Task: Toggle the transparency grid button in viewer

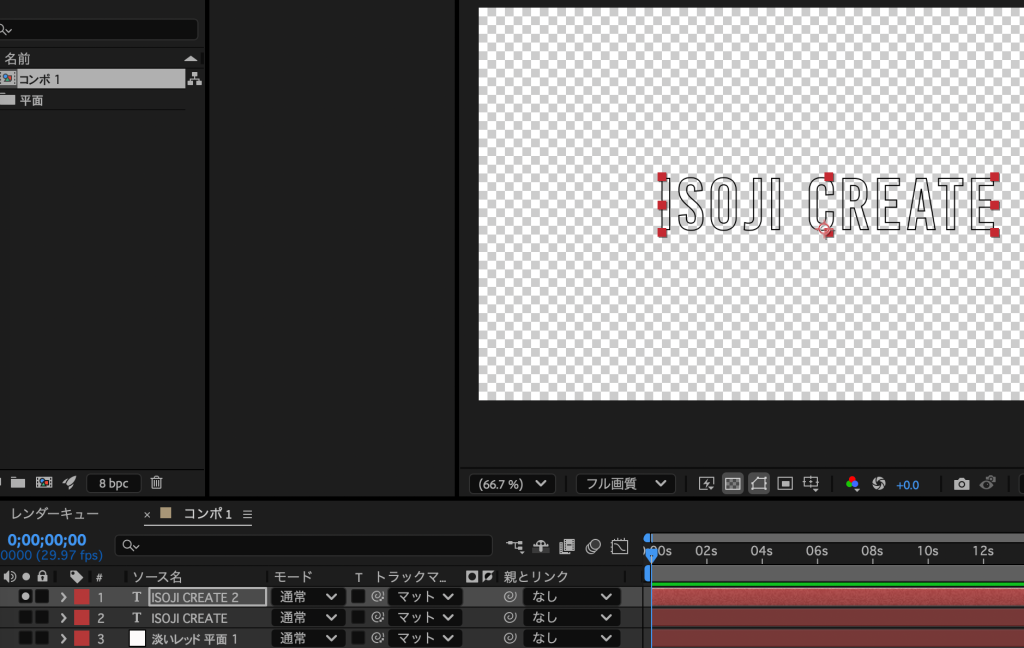Action: pos(732,483)
